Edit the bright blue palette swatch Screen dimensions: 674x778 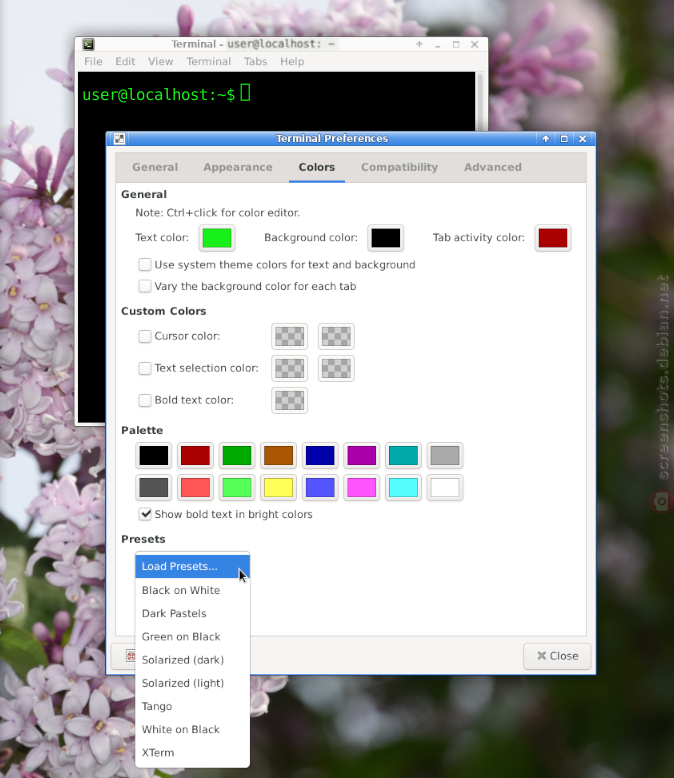click(x=320, y=488)
